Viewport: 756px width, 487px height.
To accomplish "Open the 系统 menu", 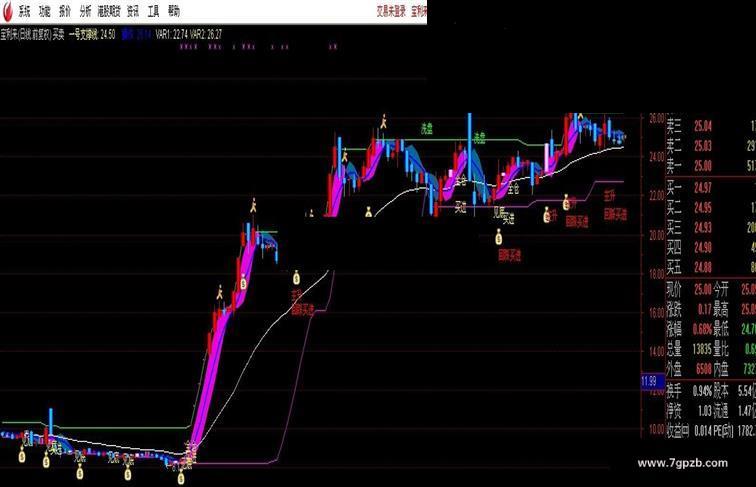I will tap(24, 11).
